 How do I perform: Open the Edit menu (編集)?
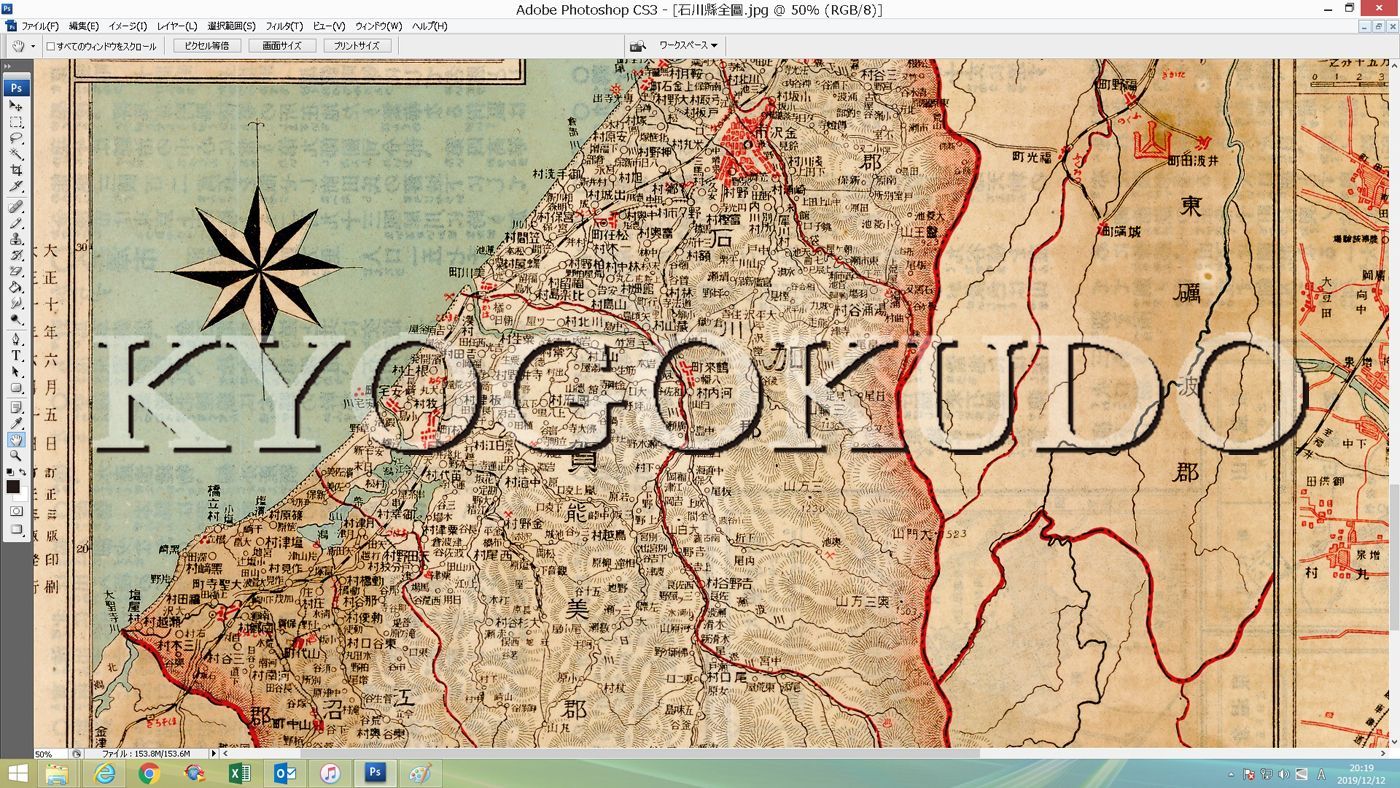pyautogui.click(x=84, y=26)
